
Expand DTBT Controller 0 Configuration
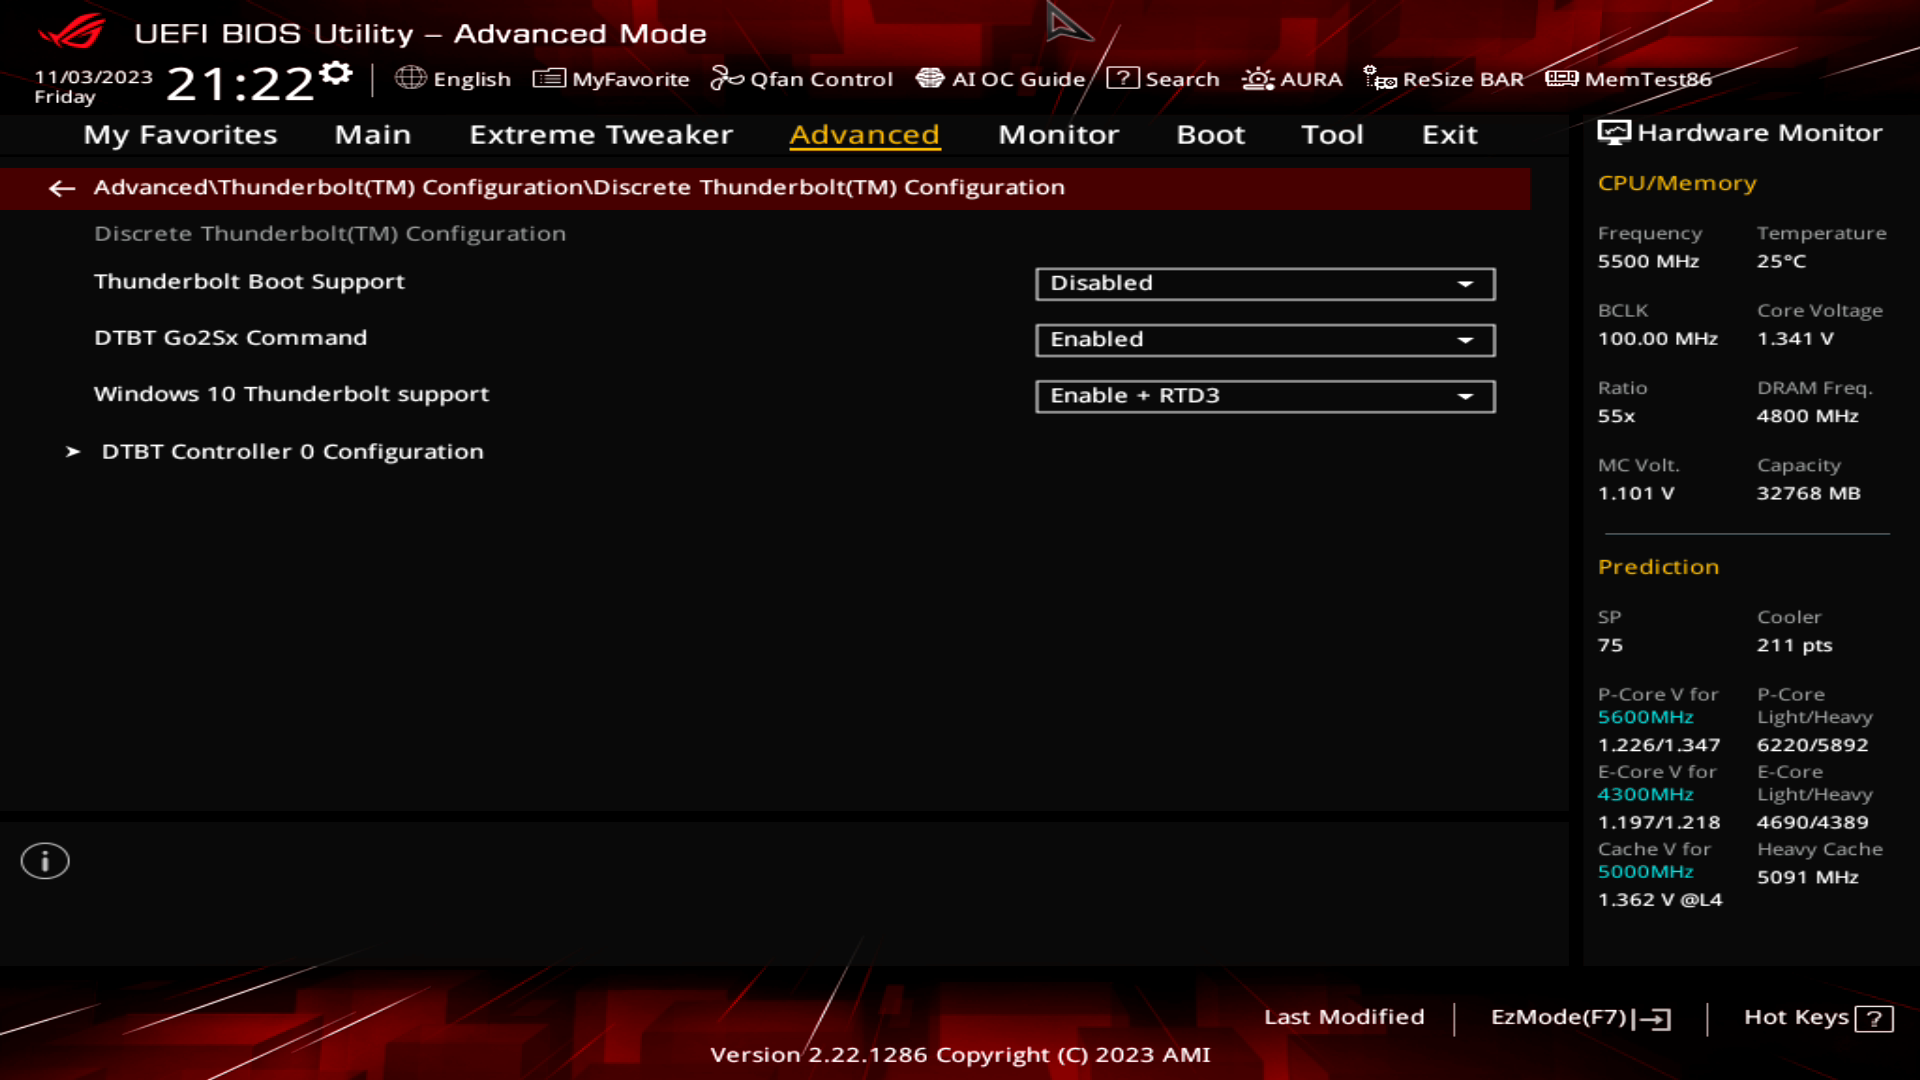click(291, 451)
